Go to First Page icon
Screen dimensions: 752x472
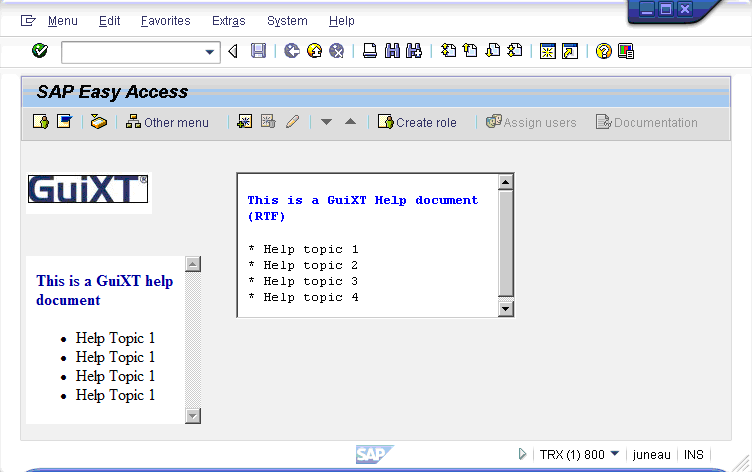click(x=448, y=50)
